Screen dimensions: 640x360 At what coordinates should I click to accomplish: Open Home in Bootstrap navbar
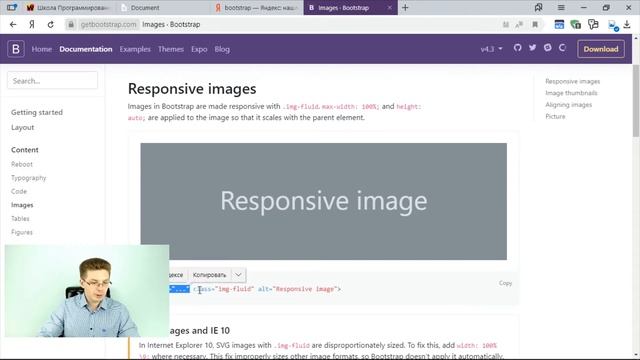(42, 49)
